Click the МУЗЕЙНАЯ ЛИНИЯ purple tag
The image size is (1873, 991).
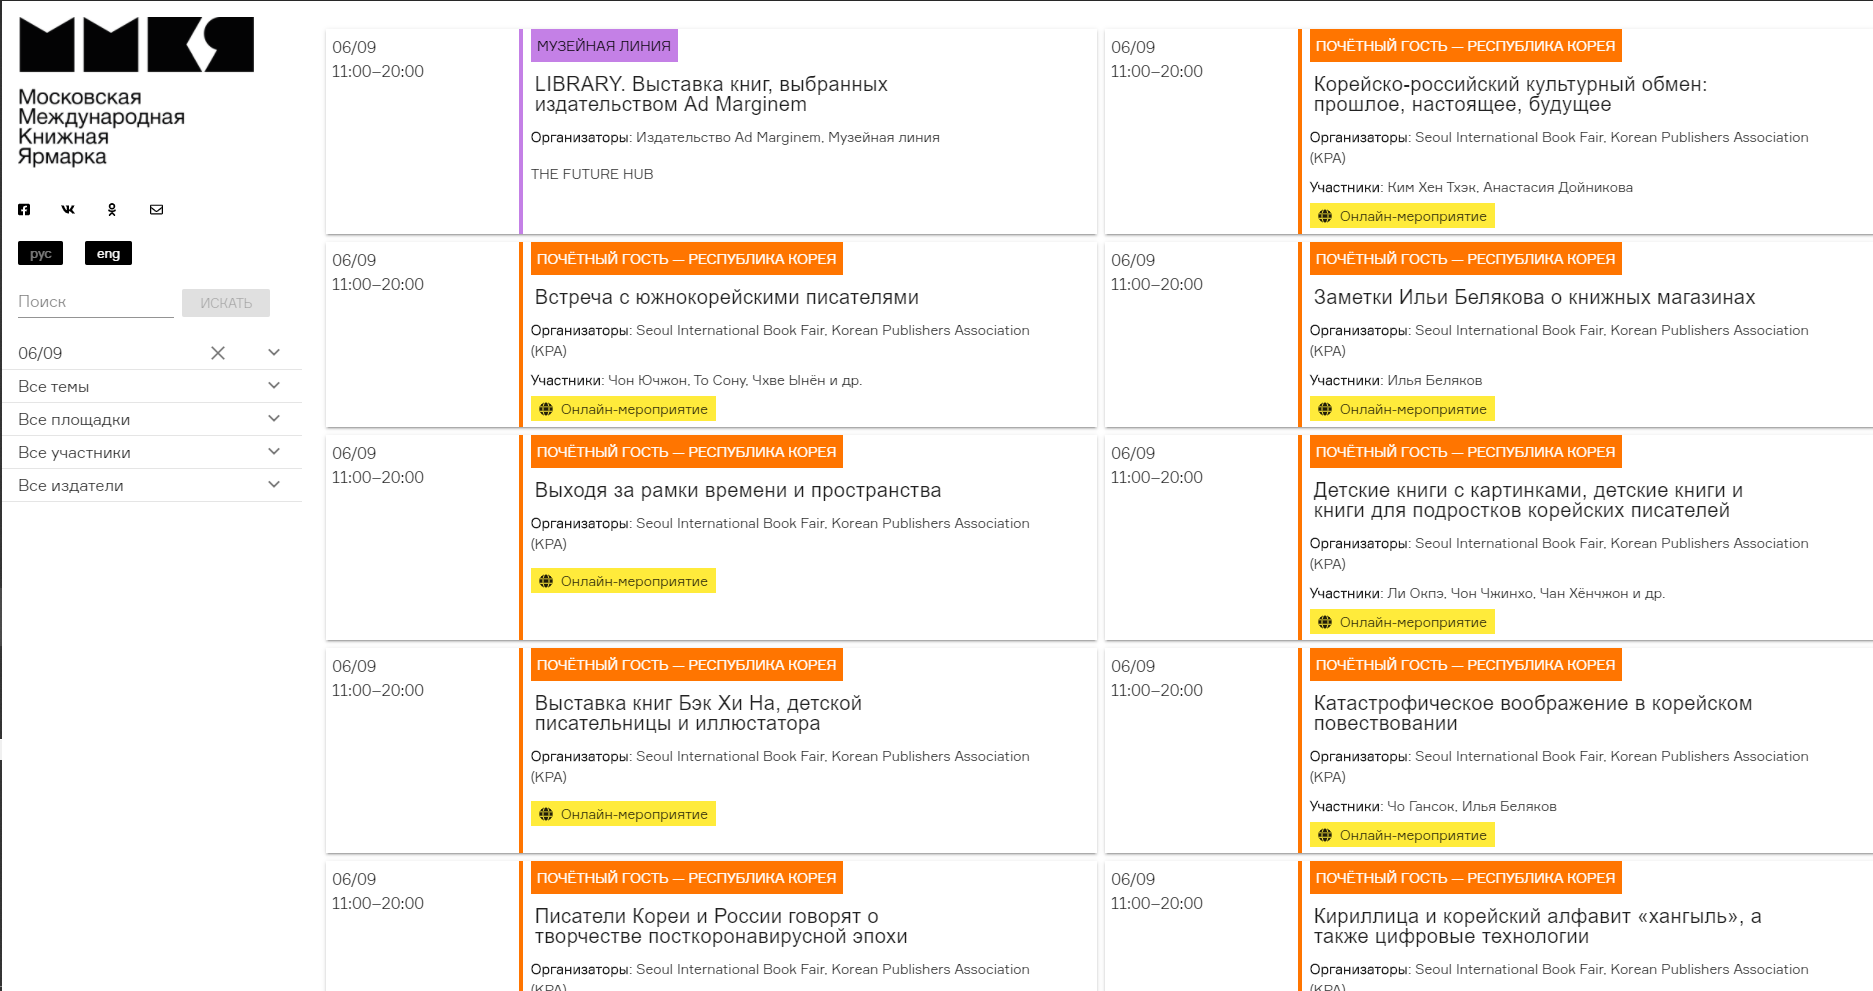[x=604, y=46]
